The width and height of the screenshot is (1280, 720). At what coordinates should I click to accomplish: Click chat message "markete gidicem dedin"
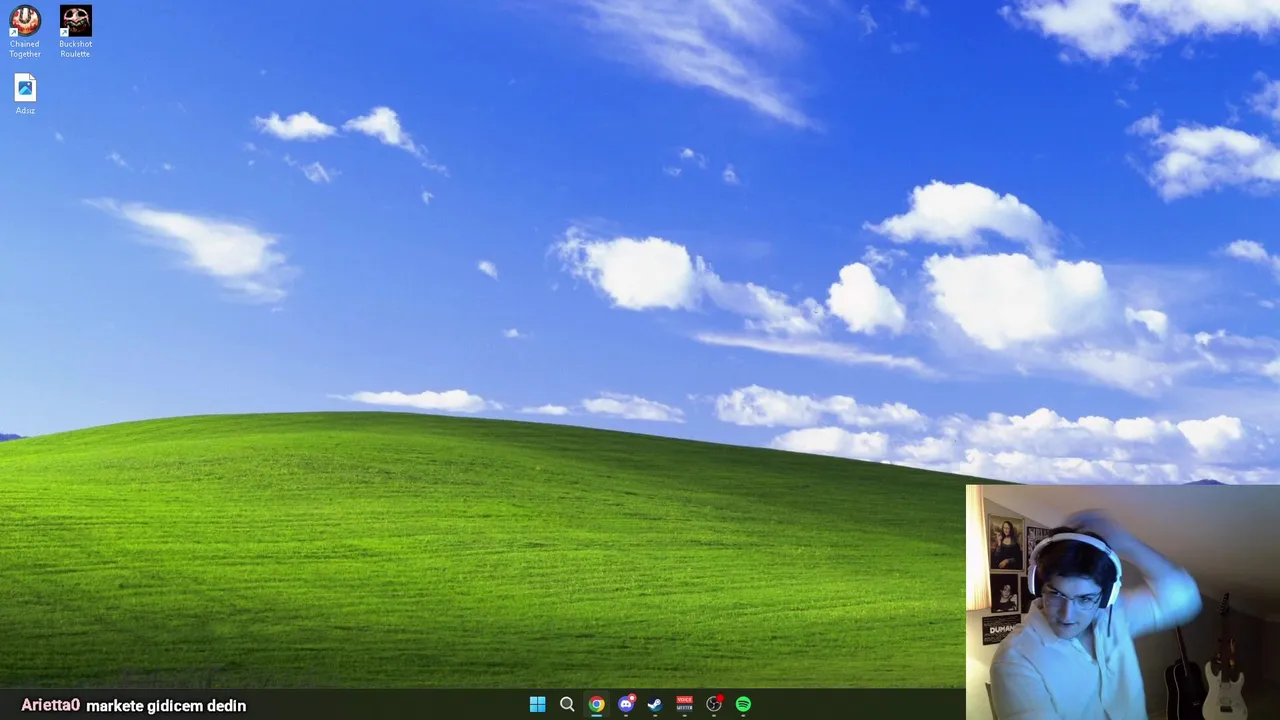[x=166, y=706]
